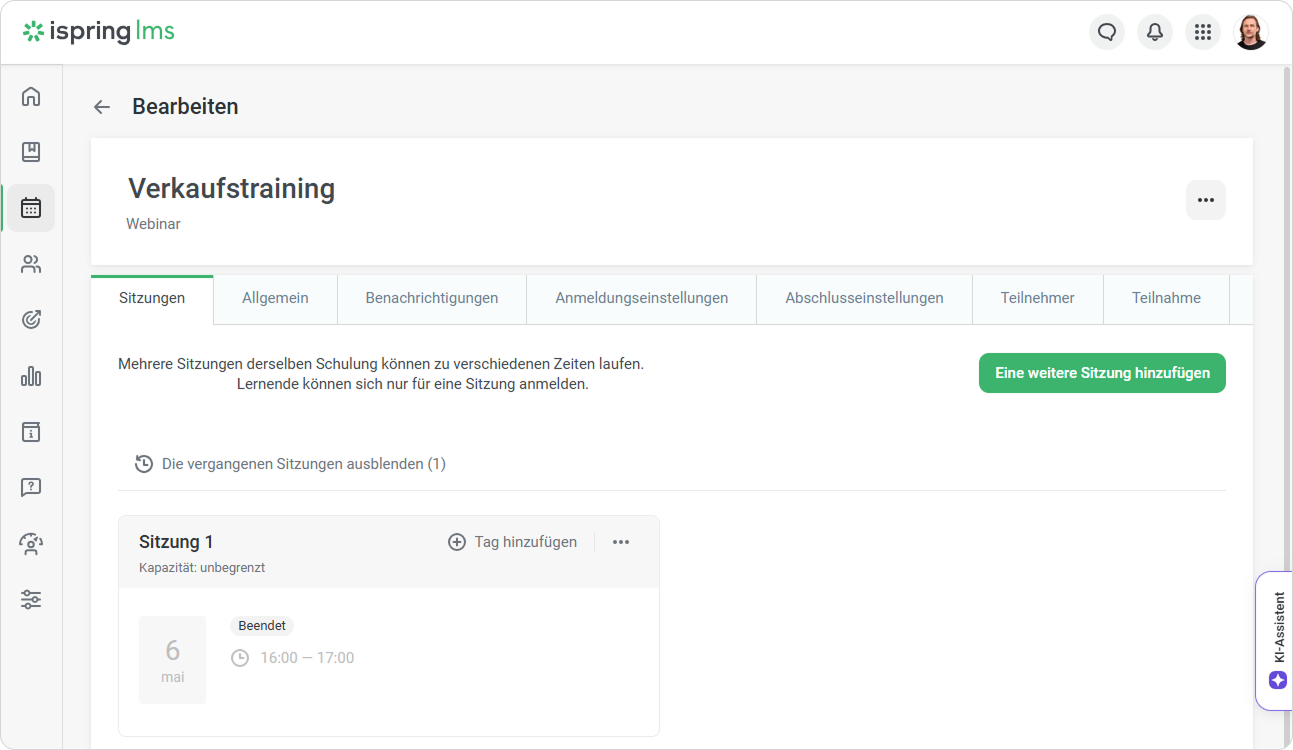Open the Home icon in sidebar
The image size is (1293, 750).
click(31, 96)
